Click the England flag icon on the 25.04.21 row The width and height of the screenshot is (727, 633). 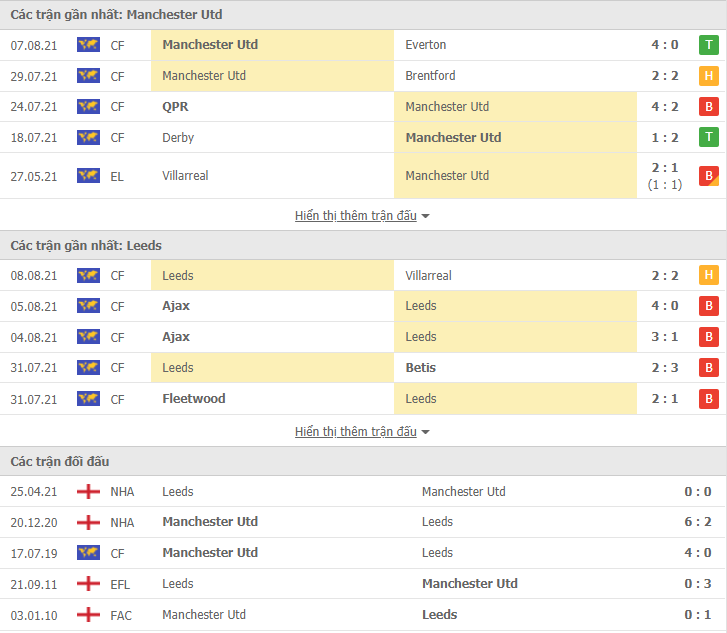pyautogui.click(x=88, y=492)
